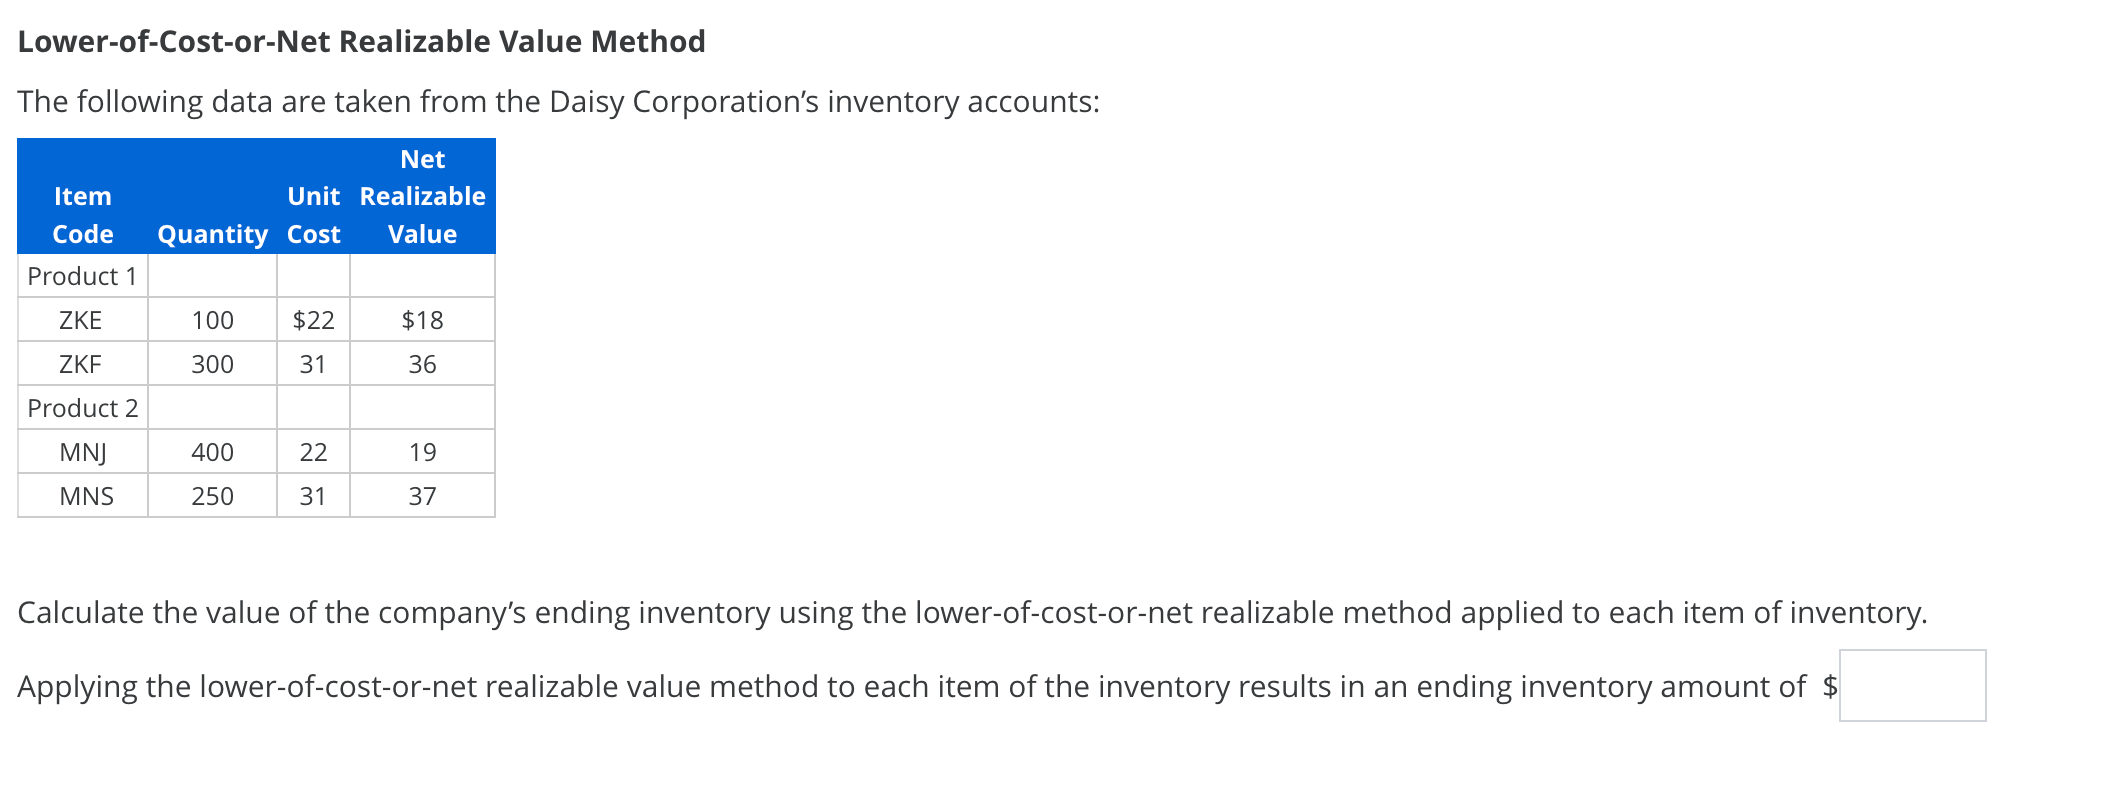Click the Net Realizable Value column header
Viewport: 2104px width, 787px height.
pos(422,196)
